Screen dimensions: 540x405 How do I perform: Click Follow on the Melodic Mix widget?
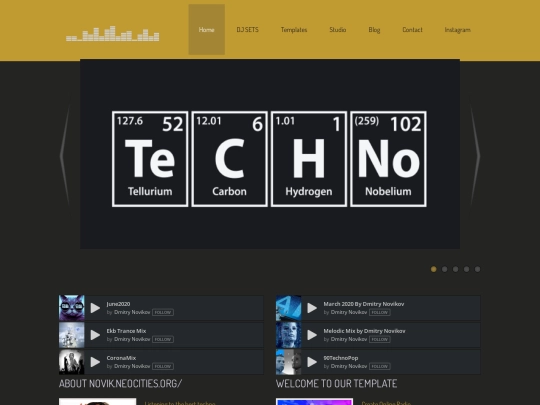pos(380,339)
